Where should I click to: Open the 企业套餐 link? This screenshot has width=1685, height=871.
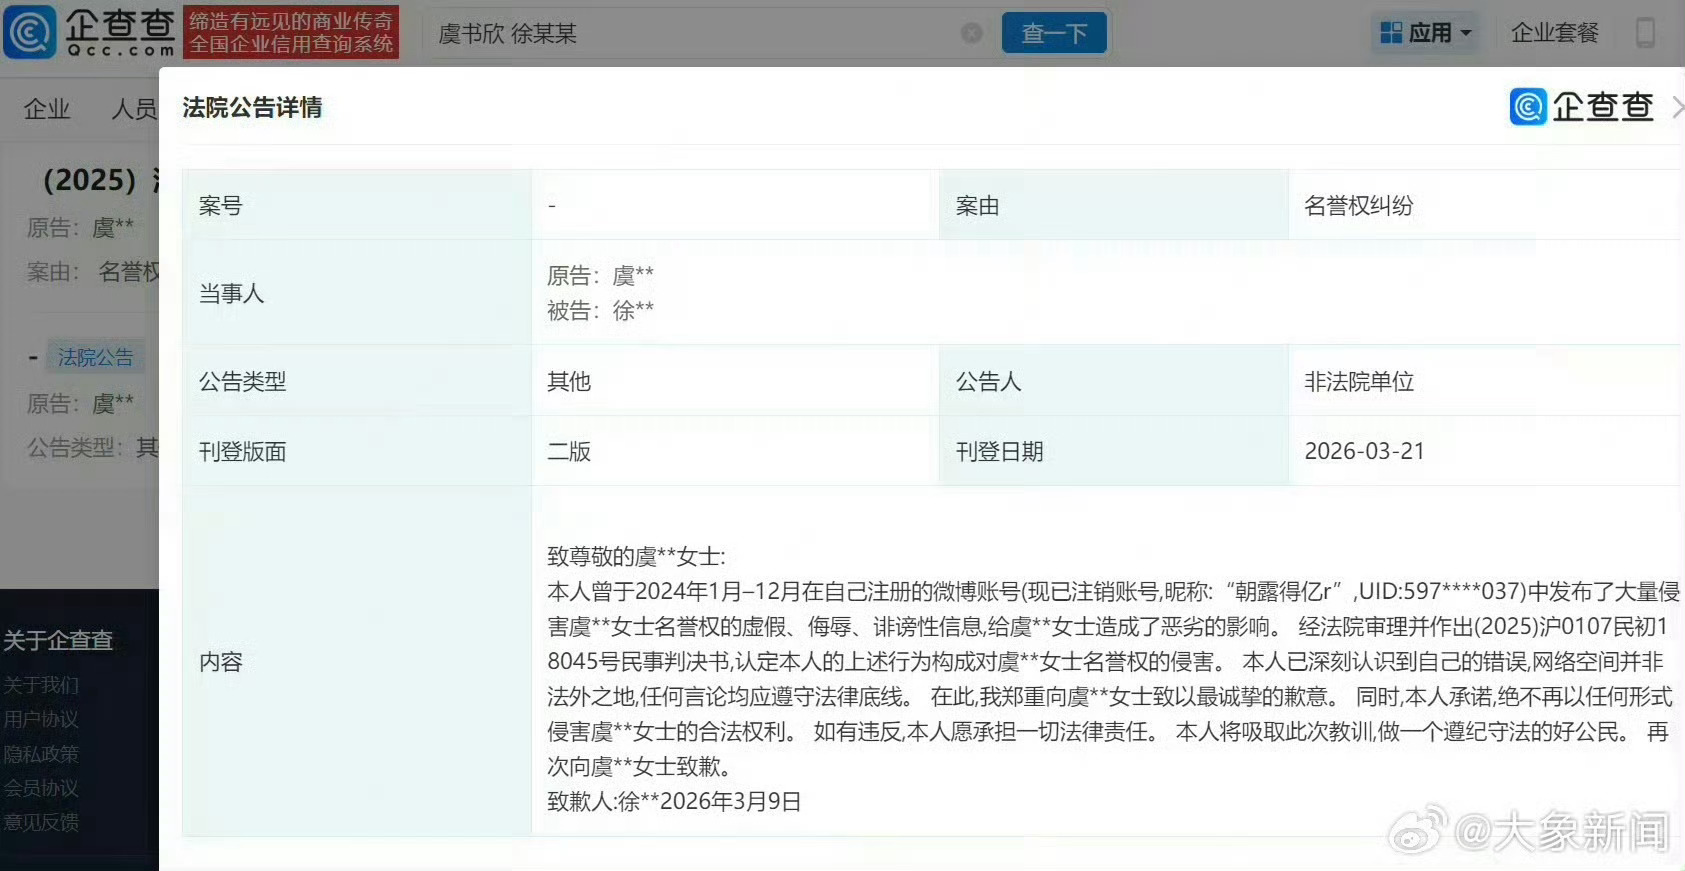click(x=1554, y=33)
